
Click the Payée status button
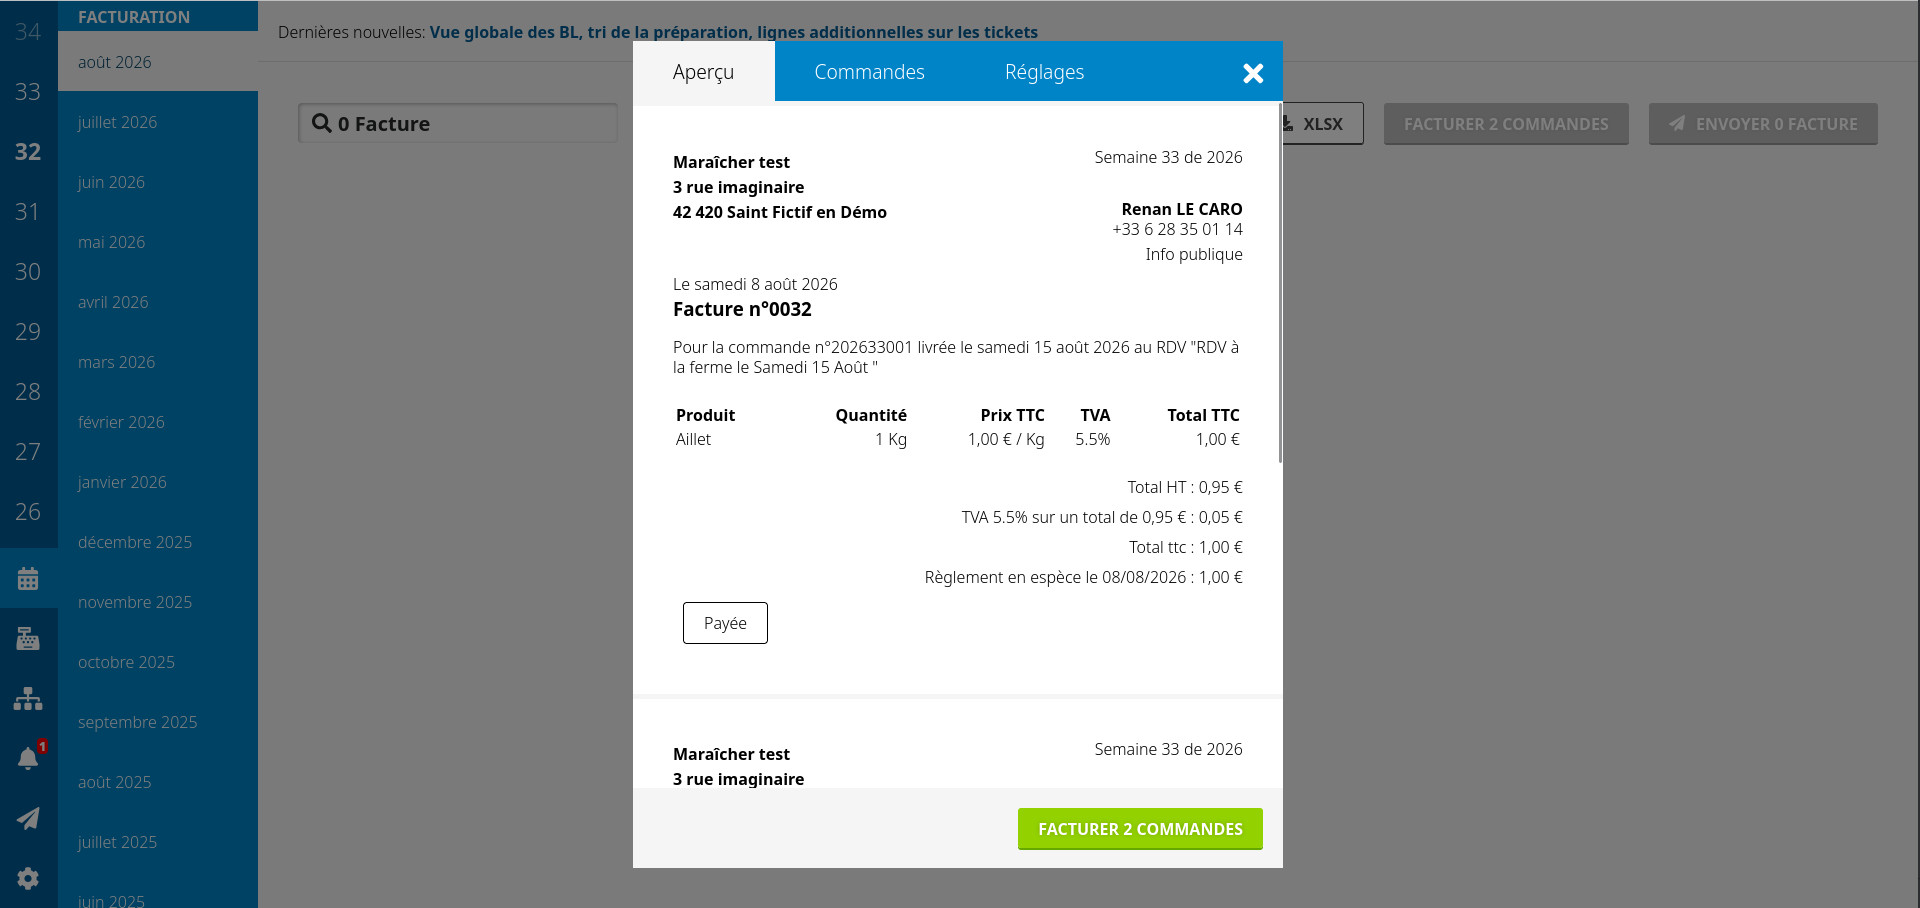point(725,623)
